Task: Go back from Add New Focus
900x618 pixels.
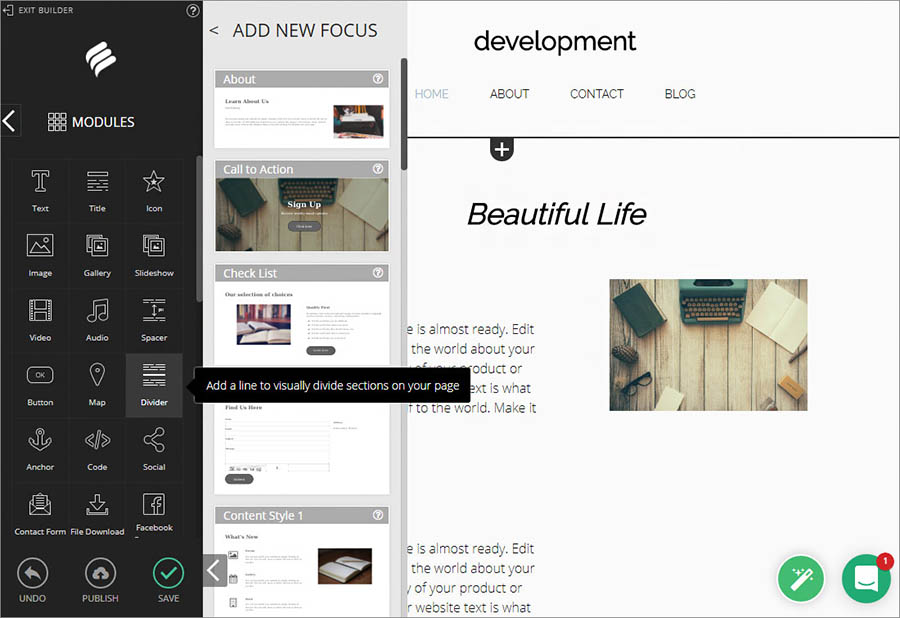Action: (x=214, y=30)
